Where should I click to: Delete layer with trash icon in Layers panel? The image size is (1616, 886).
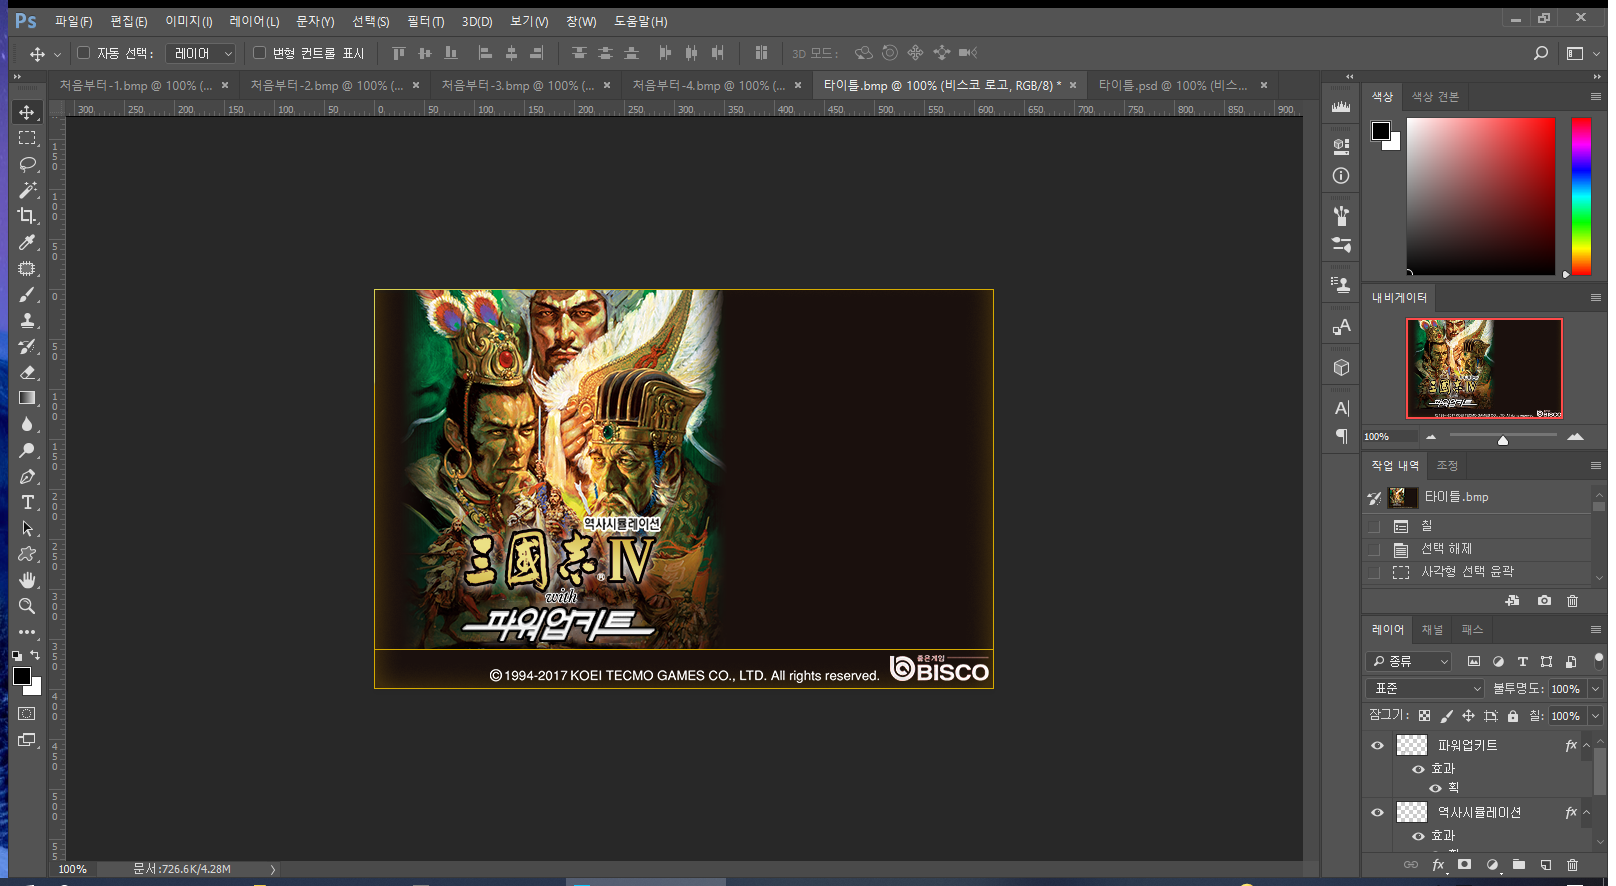[1572, 865]
